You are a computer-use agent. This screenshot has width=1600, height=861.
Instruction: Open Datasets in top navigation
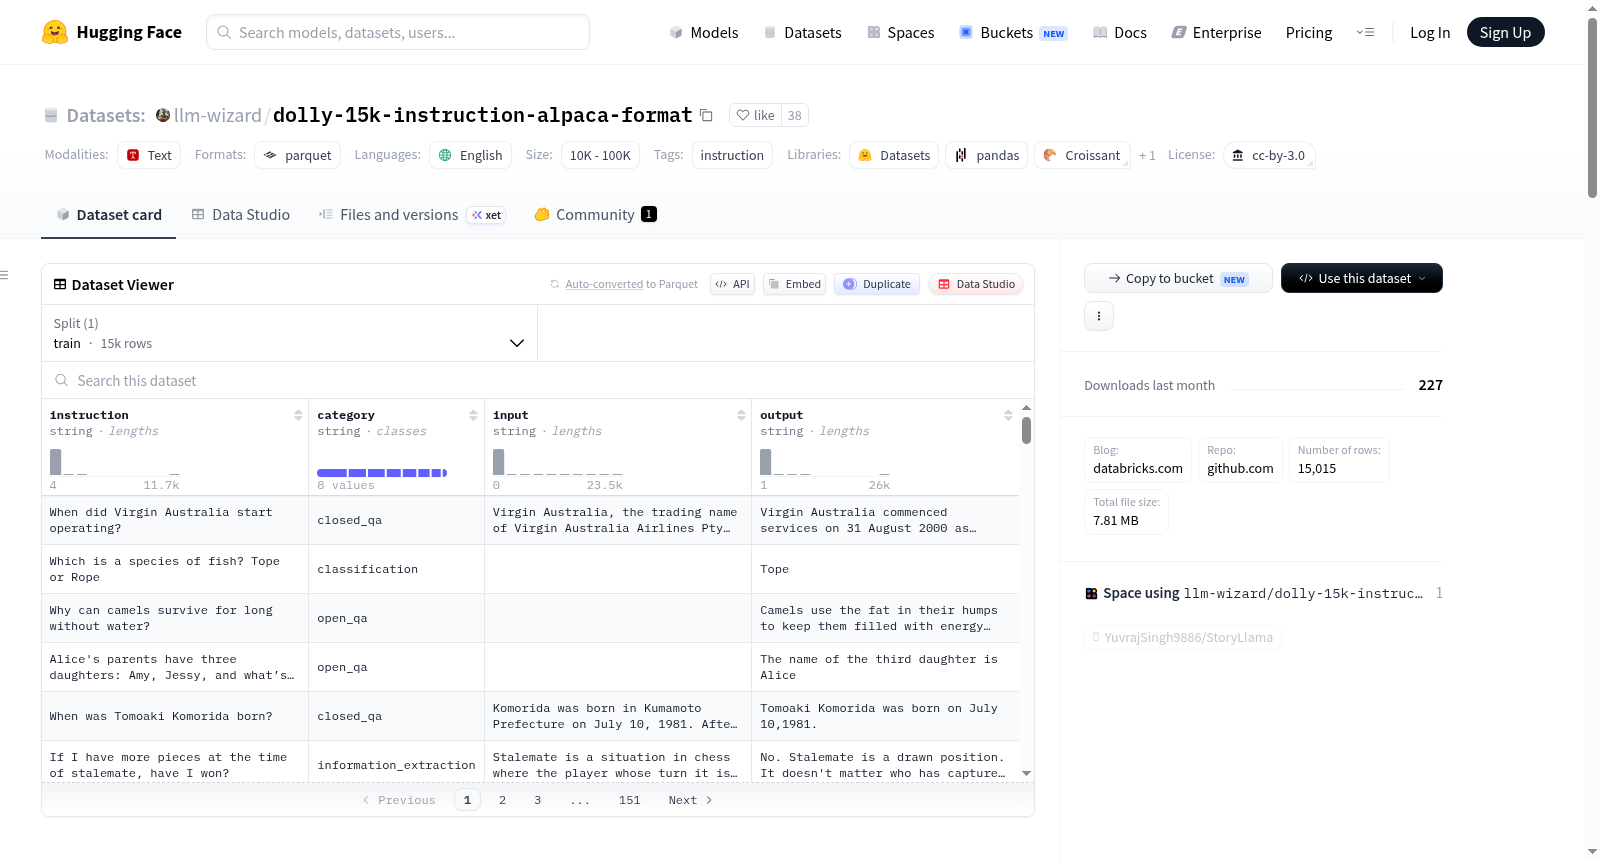click(802, 32)
